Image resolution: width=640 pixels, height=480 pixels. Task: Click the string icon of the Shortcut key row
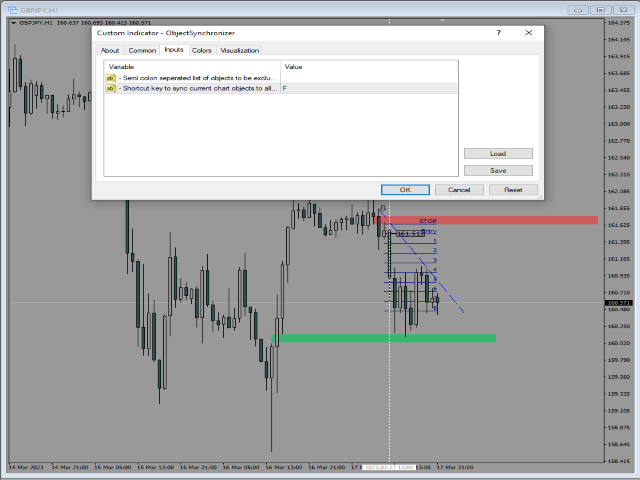111,88
